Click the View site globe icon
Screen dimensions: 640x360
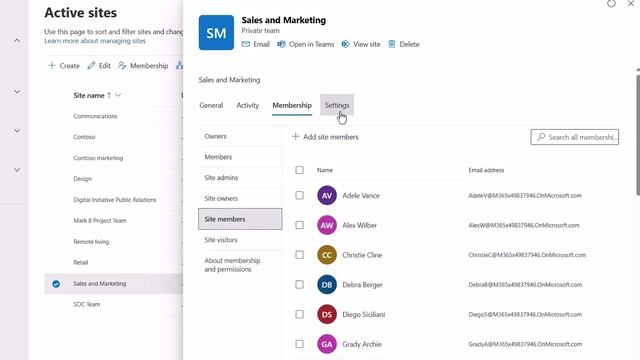coord(345,44)
